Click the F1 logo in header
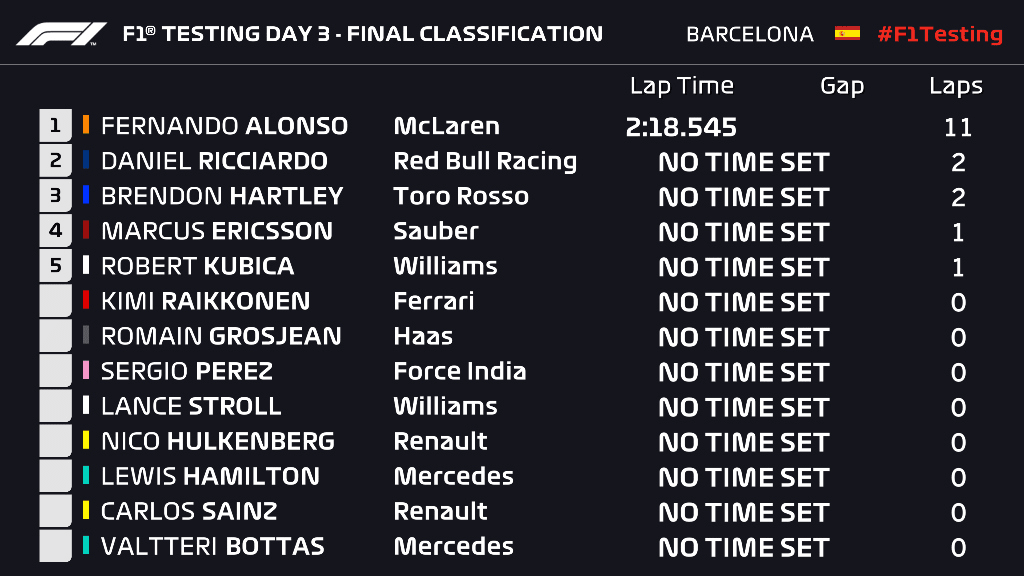This screenshot has width=1024, height=576. click(61, 34)
